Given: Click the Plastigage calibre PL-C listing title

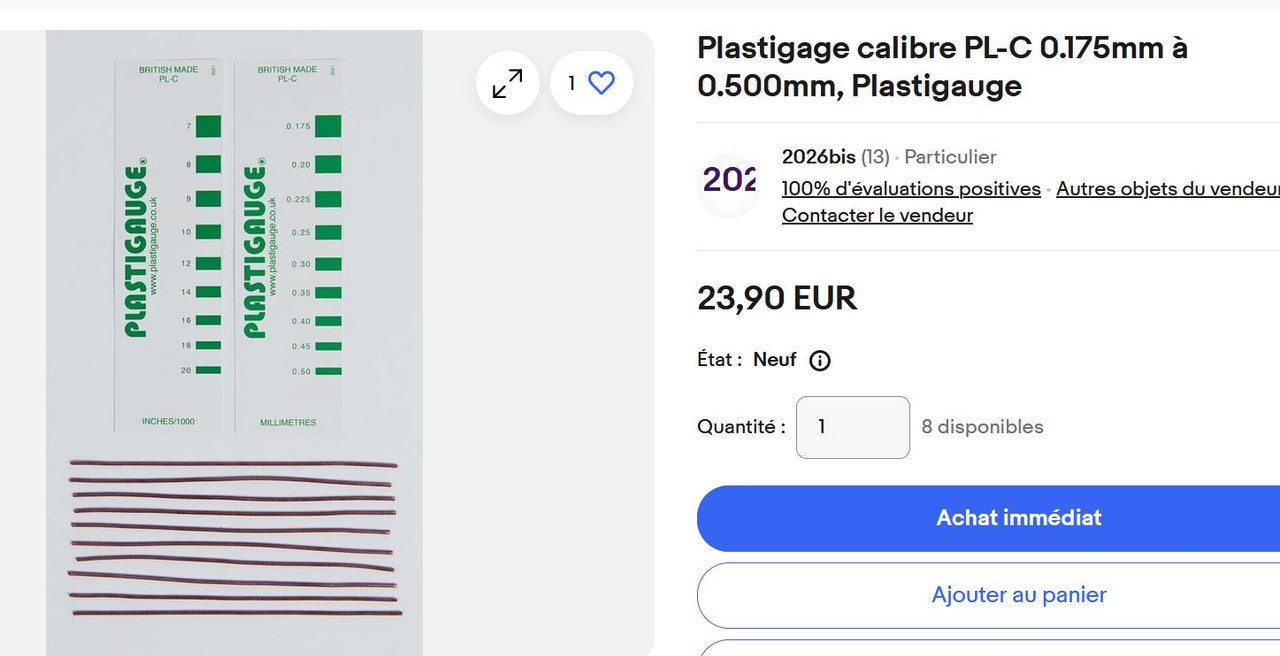Looking at the screenshot, I should [942, 67].
